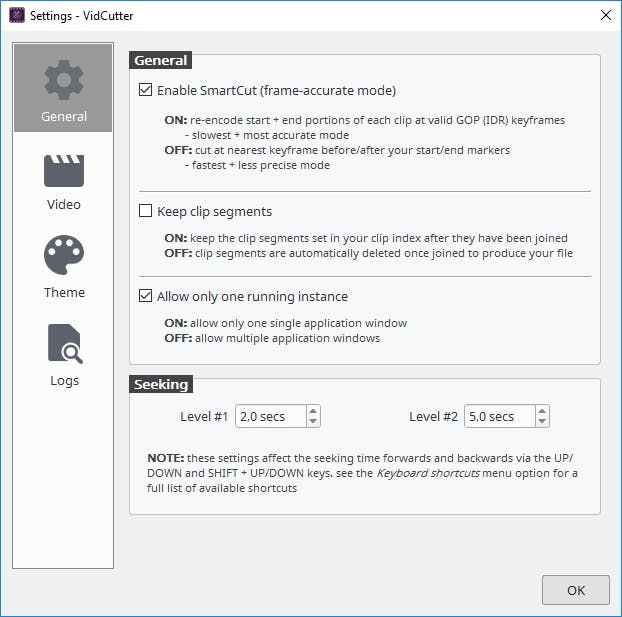Select the General gear icon in sidebar
Image resolution: width=622 pixels, height=617 pixels.
click(x=63, y=80)
